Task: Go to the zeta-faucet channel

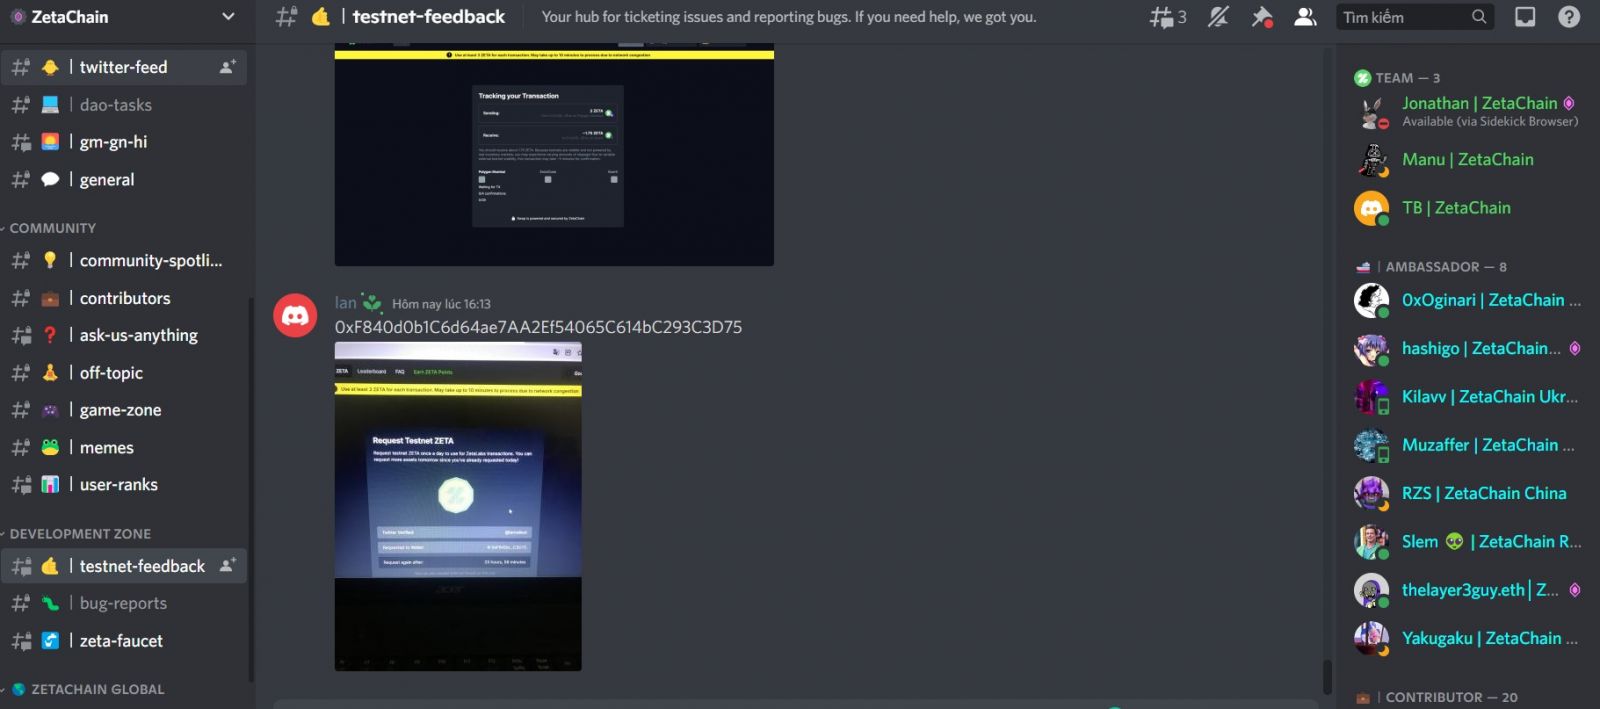Action: (124, 641)
